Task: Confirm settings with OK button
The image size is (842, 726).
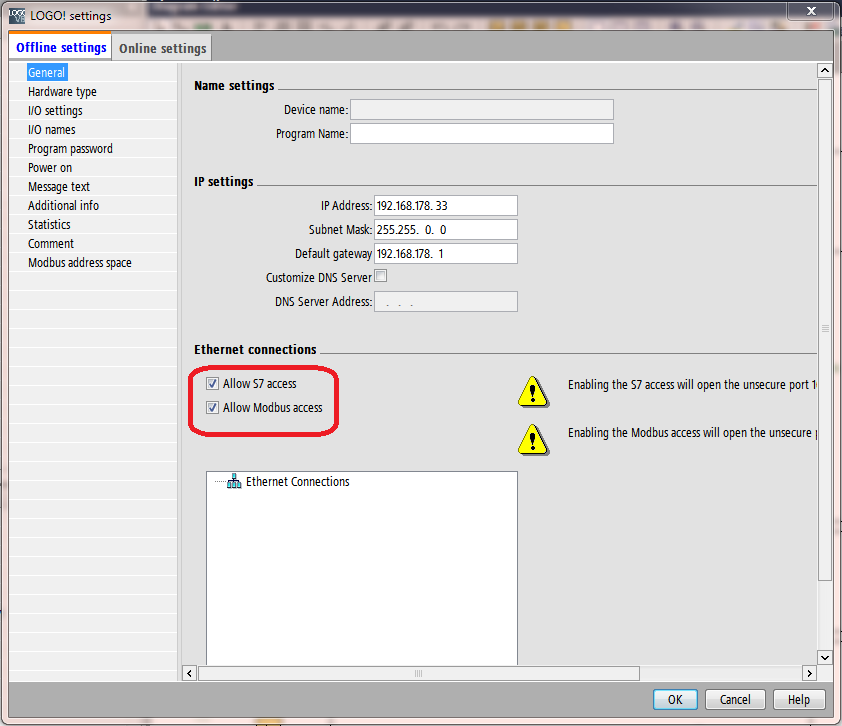Action: 675,699
